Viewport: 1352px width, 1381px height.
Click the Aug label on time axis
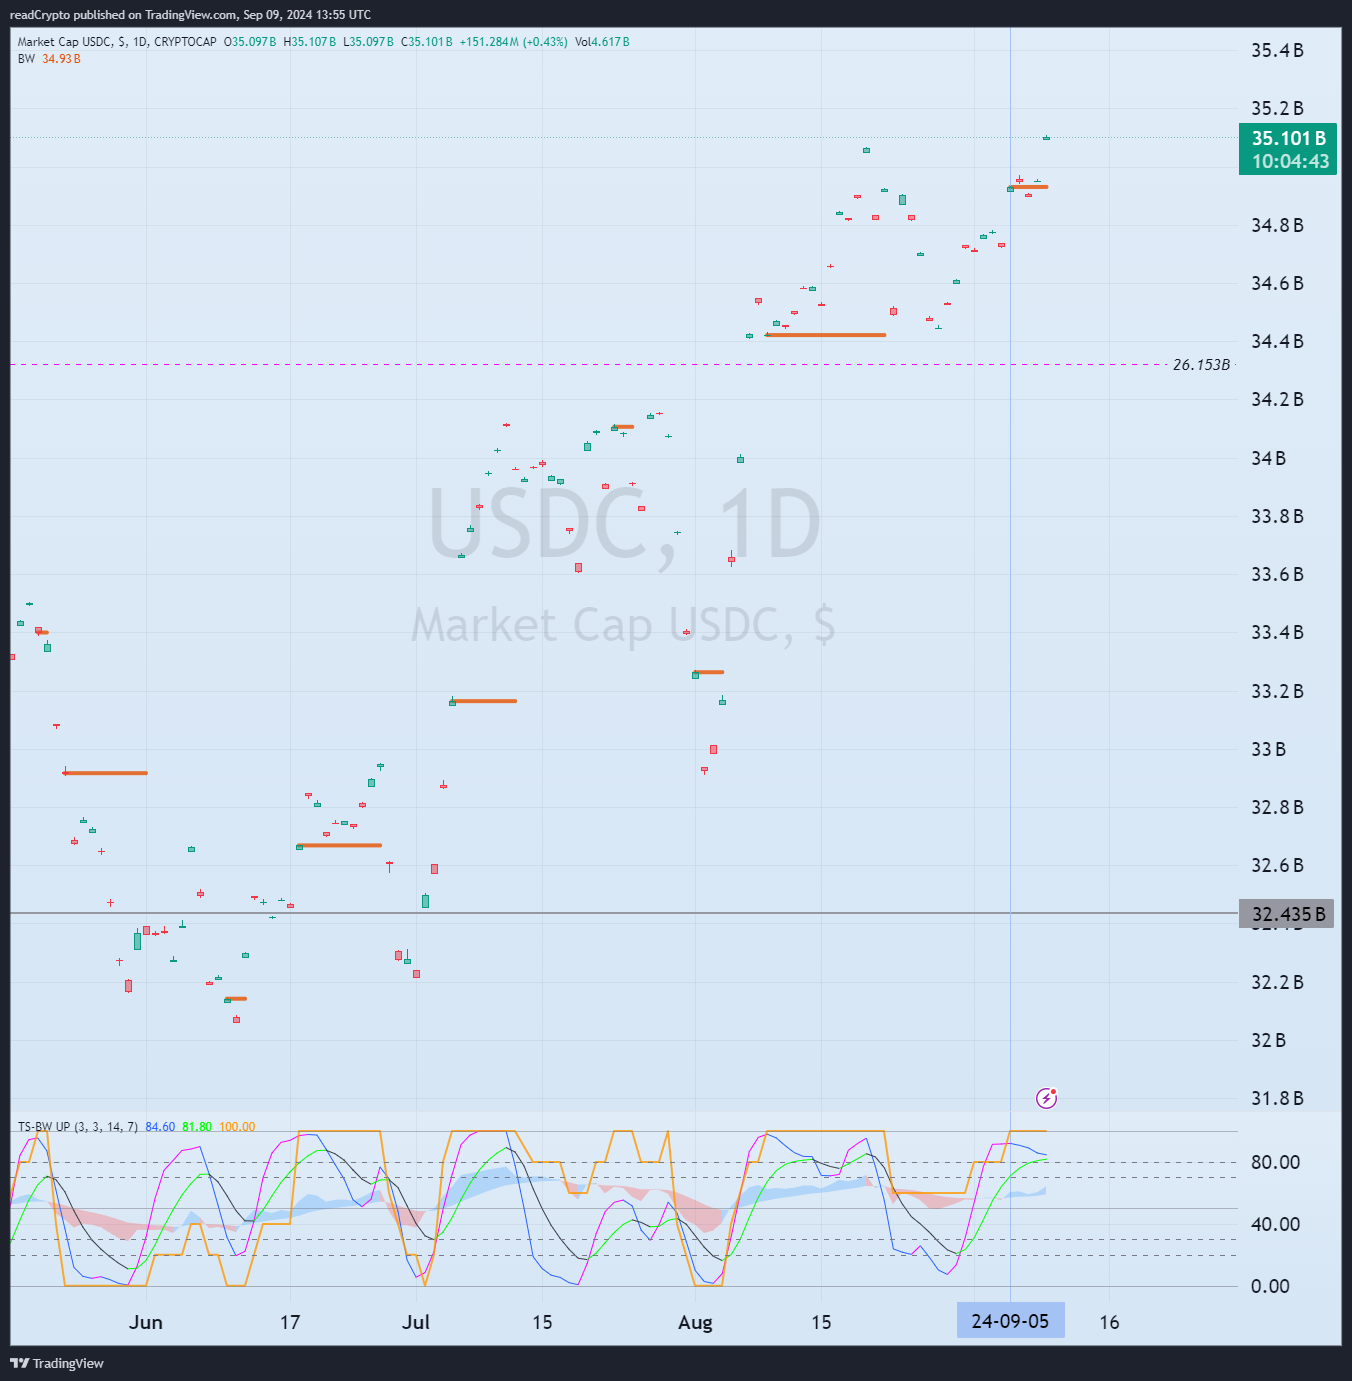(695, 1322)
